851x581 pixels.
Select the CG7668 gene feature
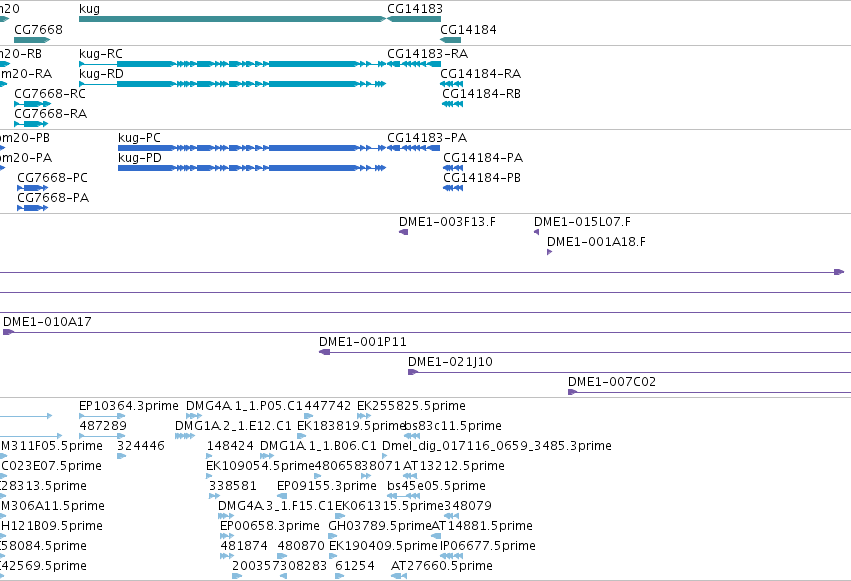pyautogui.click(x=32, y=40)
